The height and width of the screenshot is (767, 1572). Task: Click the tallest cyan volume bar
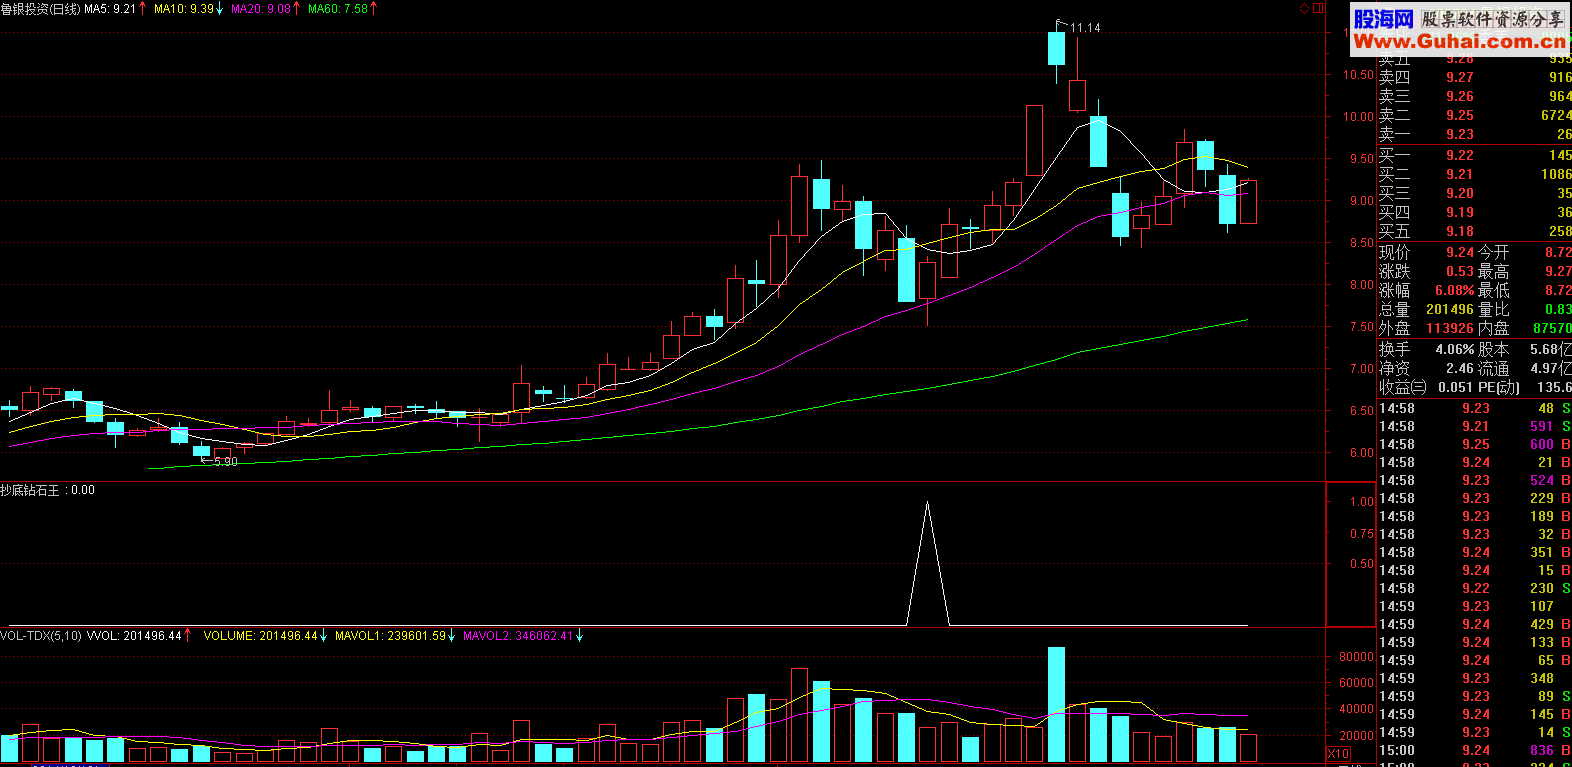coord(1056,704)
